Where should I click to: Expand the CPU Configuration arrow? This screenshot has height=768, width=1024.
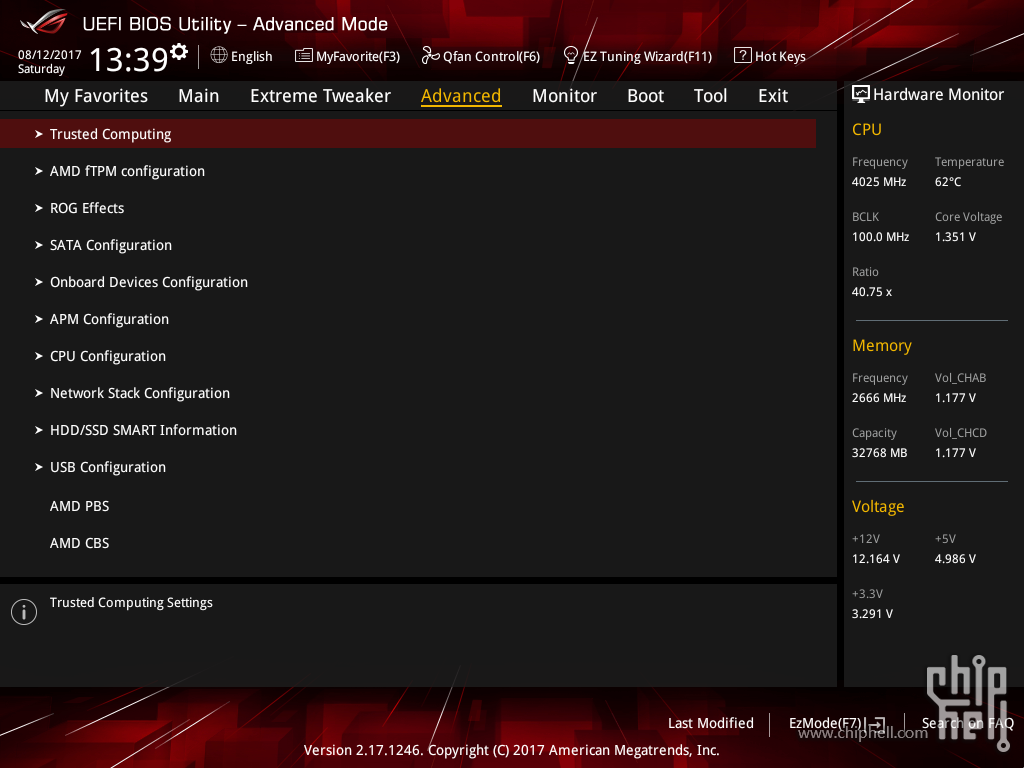point(39,356)
